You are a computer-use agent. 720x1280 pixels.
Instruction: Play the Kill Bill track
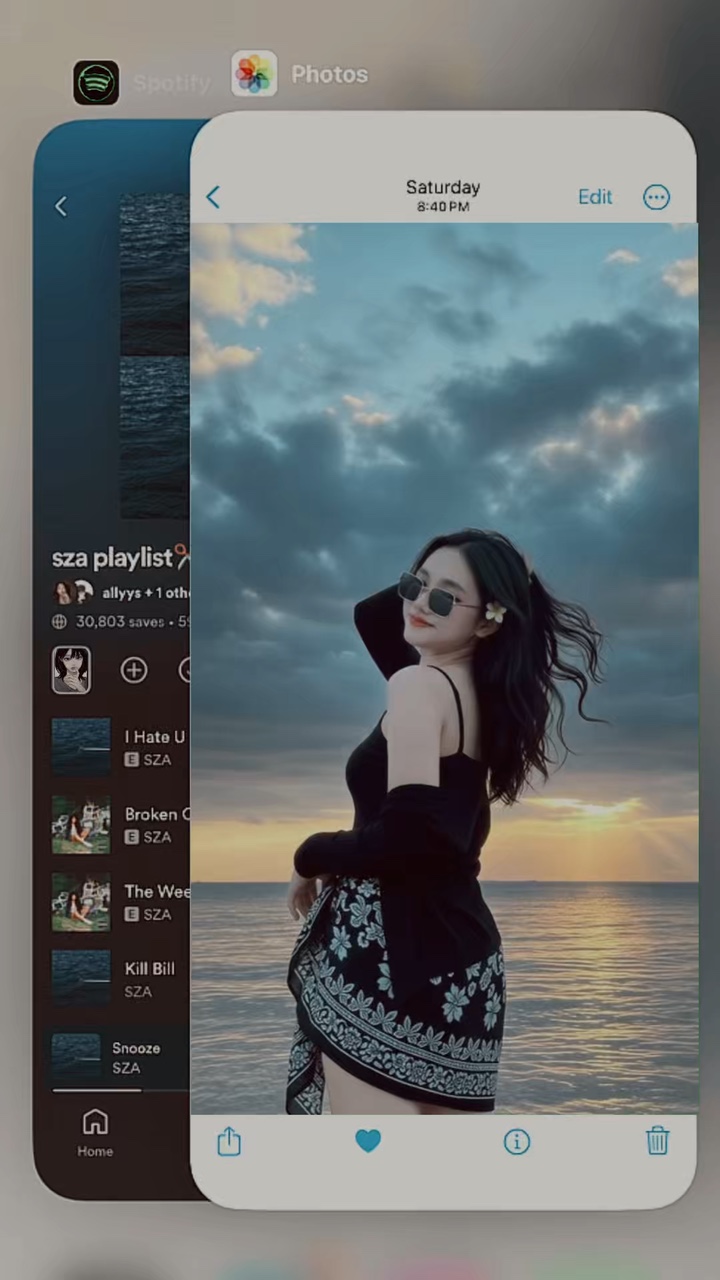[x=121, y=979]
